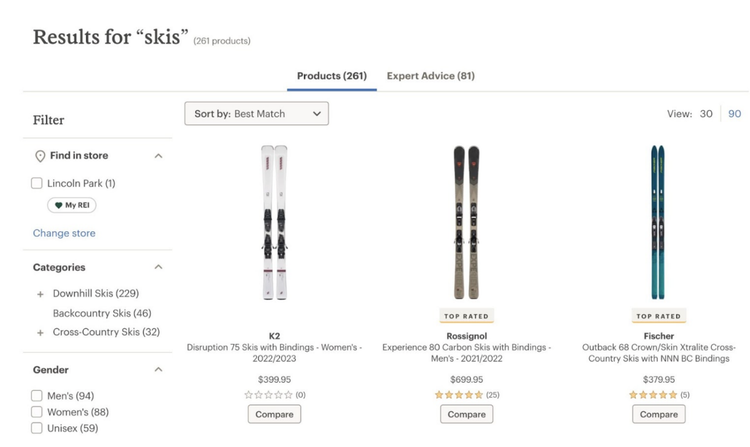Collapse the Find in store section
The image size is (750, 447).
158,156
